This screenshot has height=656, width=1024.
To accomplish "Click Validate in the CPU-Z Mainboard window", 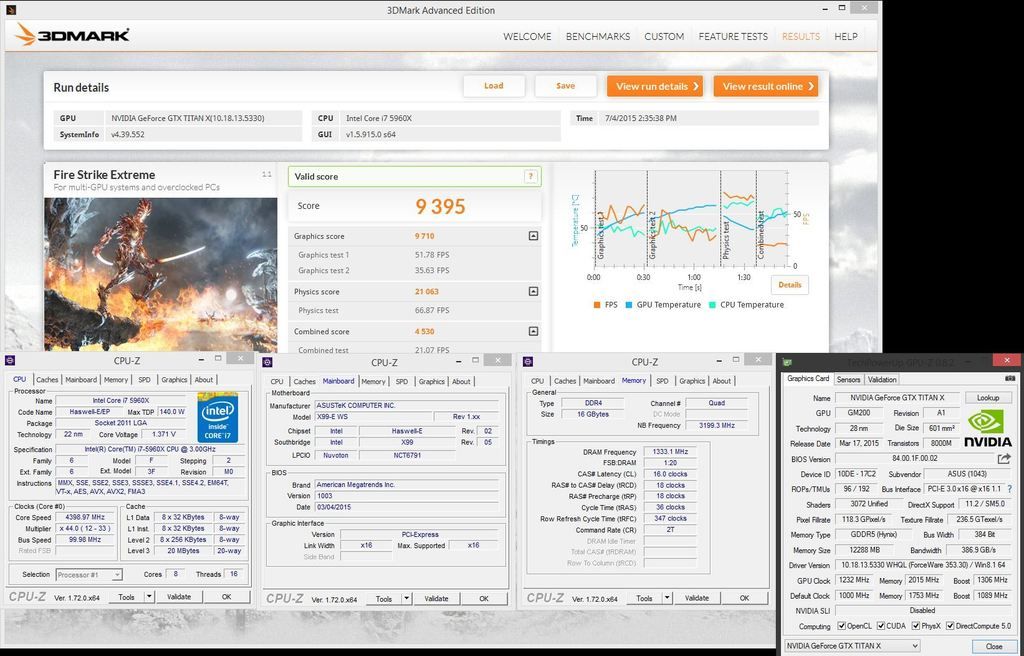I will 436,599.
